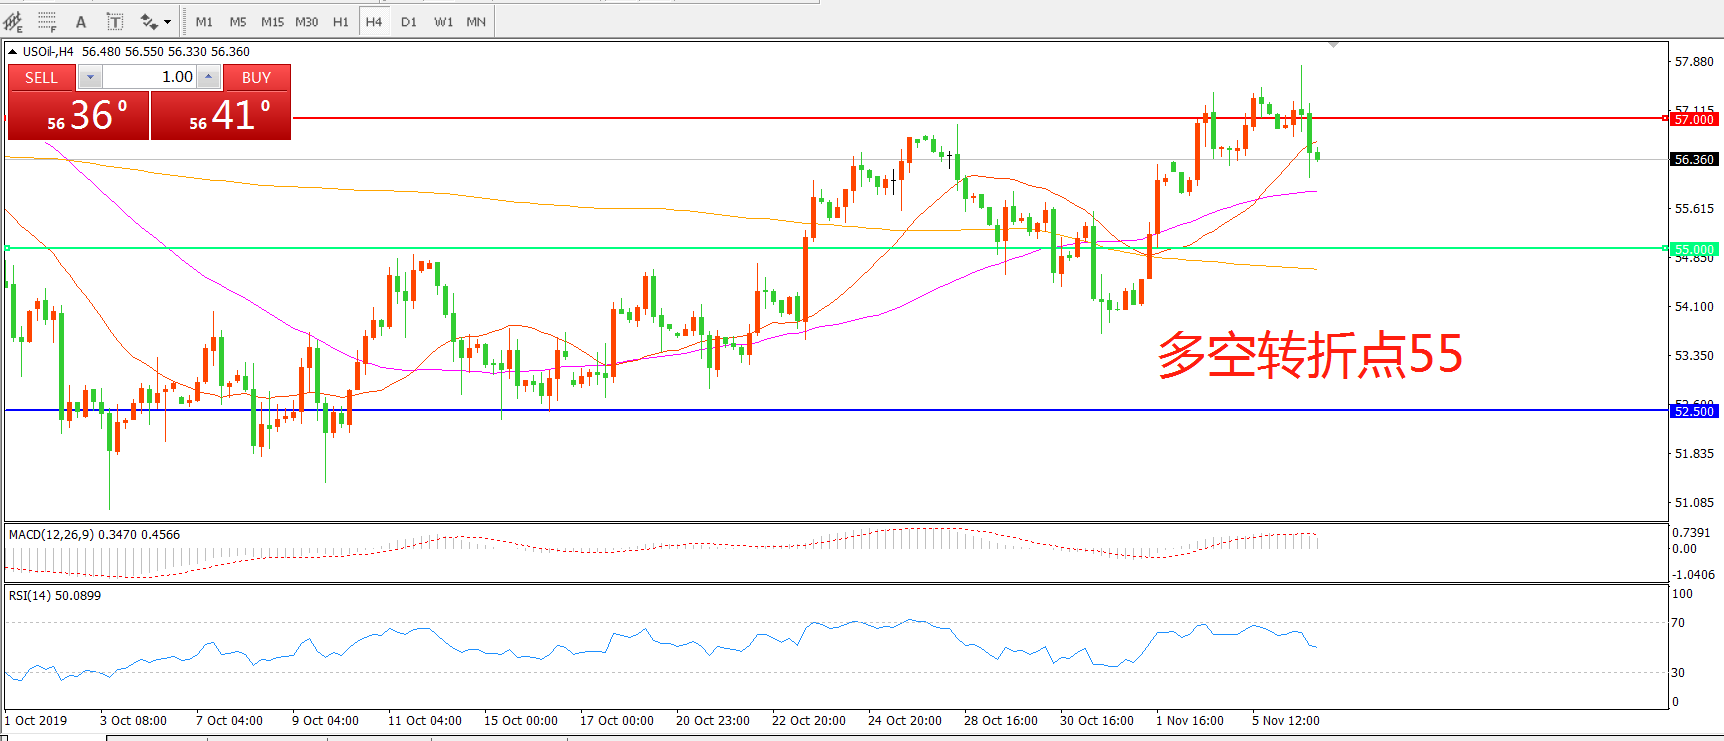
Task: Click the gray chart shift triangle marker
Action: pyautogui.click(x=1333, y=45)
